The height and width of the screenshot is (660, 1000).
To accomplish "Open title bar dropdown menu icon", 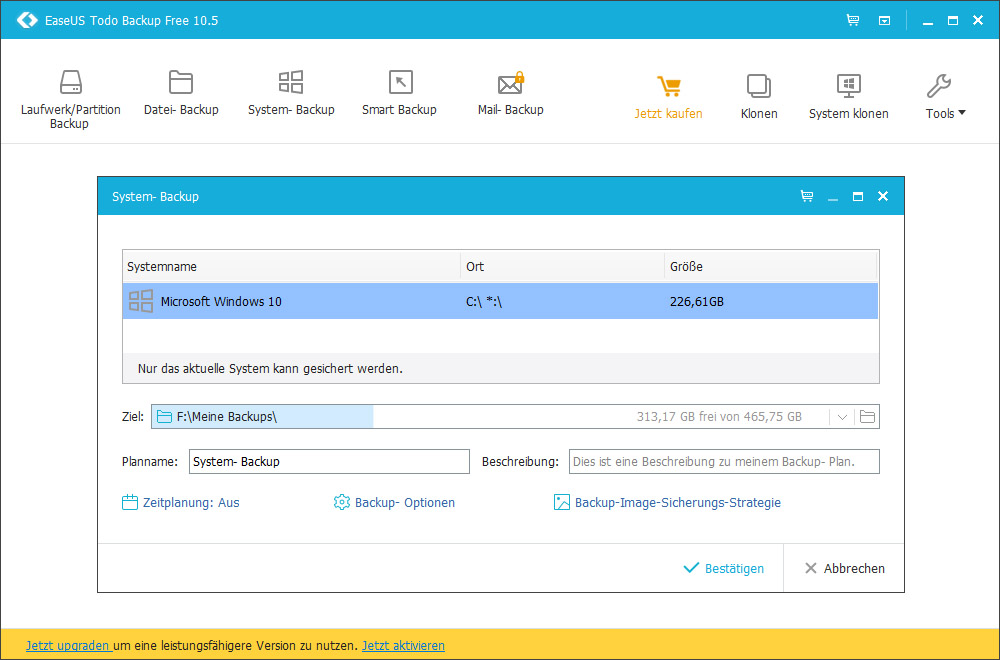I will (x=885, y=20).
